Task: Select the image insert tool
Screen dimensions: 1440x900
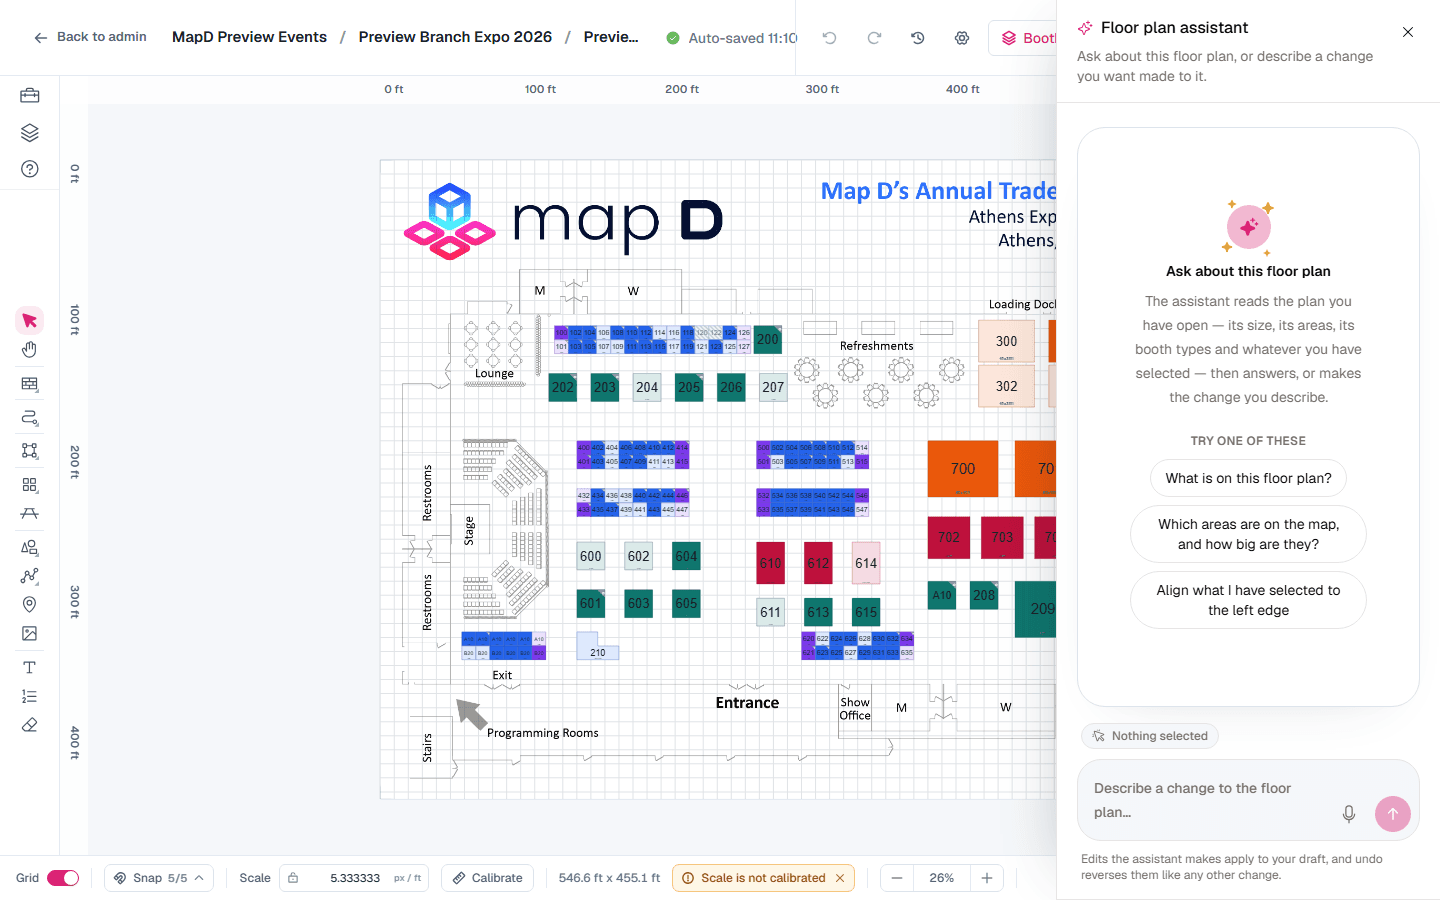Action: pos(29,633)
